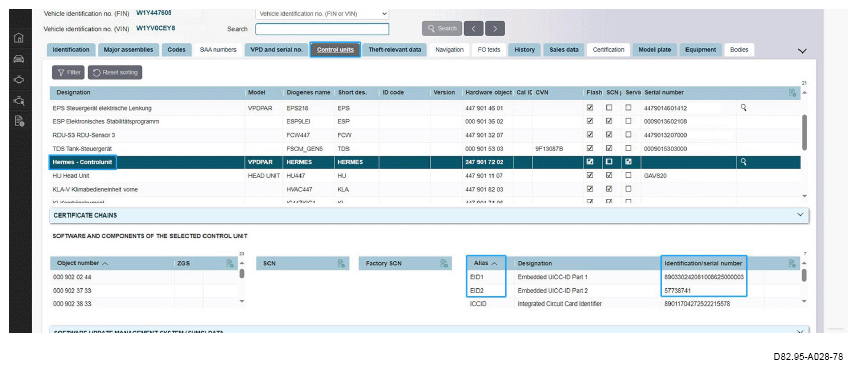Click the control units table vertical scrollbar
Viewport: 857px width, 369px height.
pyautogui.click(x=804, y=132)
